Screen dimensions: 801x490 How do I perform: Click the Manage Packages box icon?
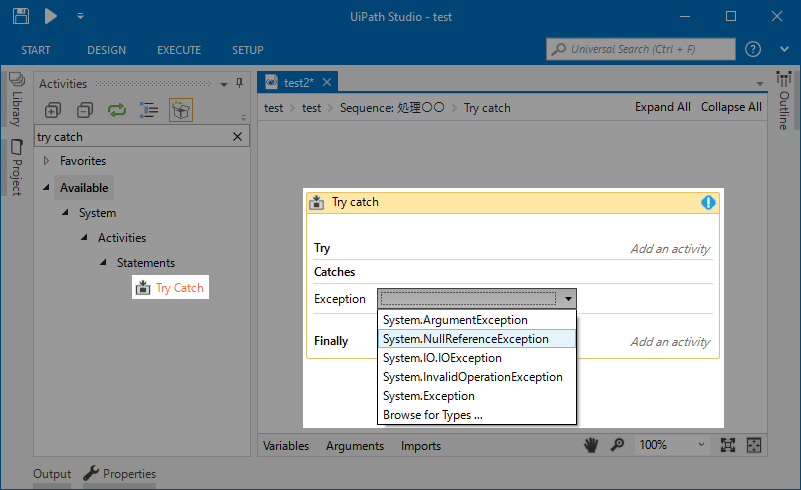[x=181, y=110]
